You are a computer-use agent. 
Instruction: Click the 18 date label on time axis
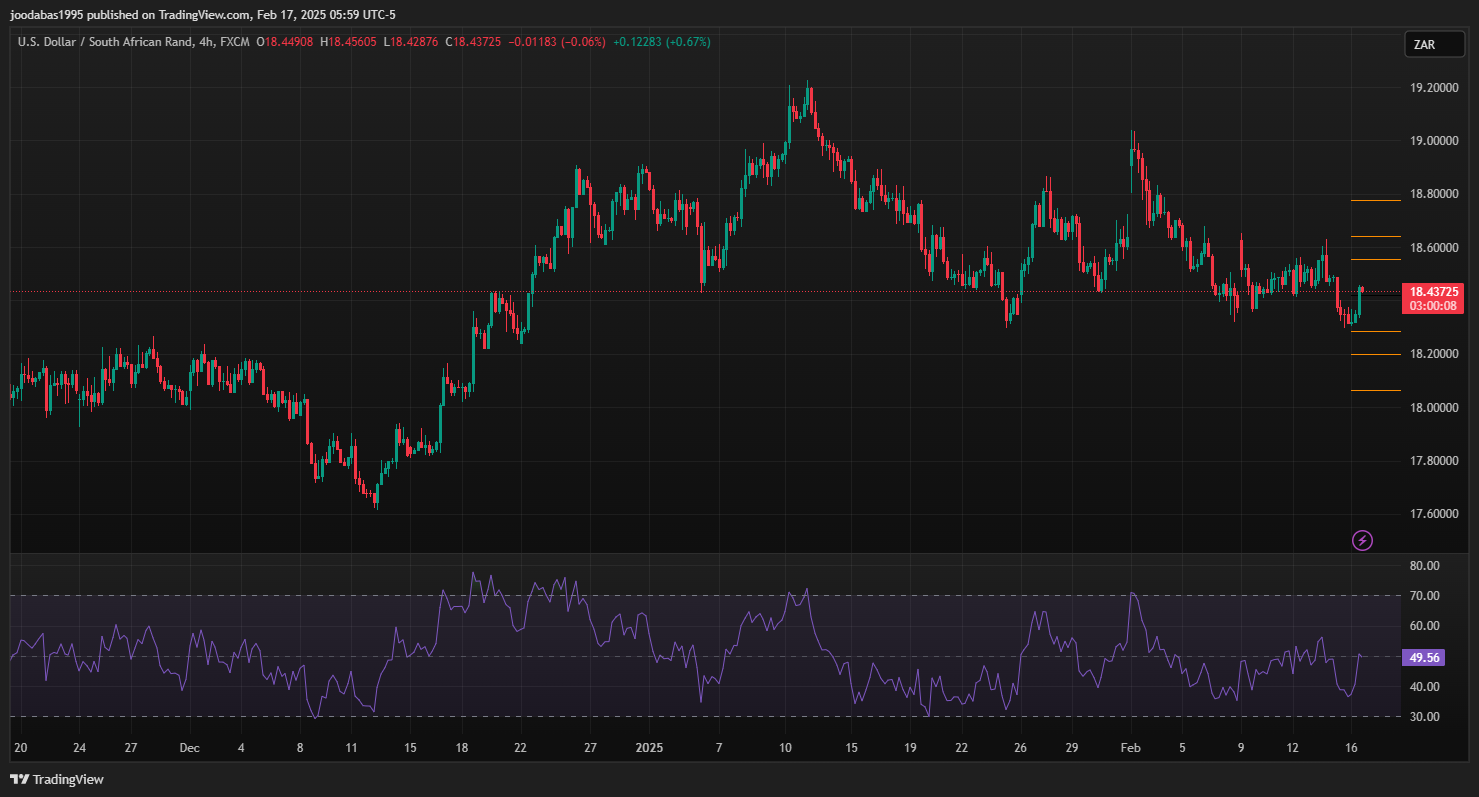pos(462,748)
